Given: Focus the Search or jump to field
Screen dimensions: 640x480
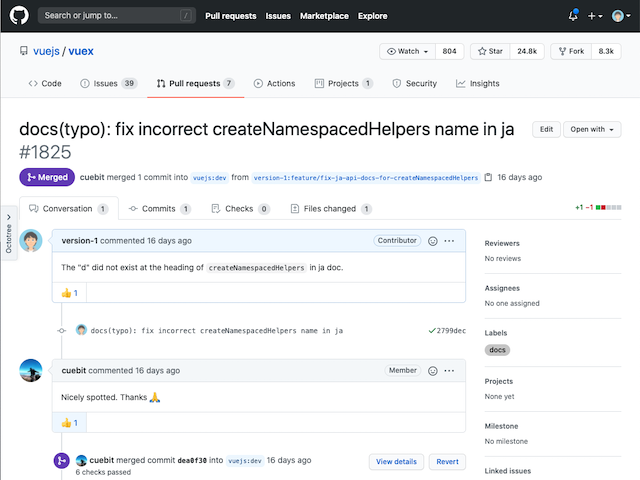Looking at the screenshot, I should pyautogui.click(x=117, y=16).
